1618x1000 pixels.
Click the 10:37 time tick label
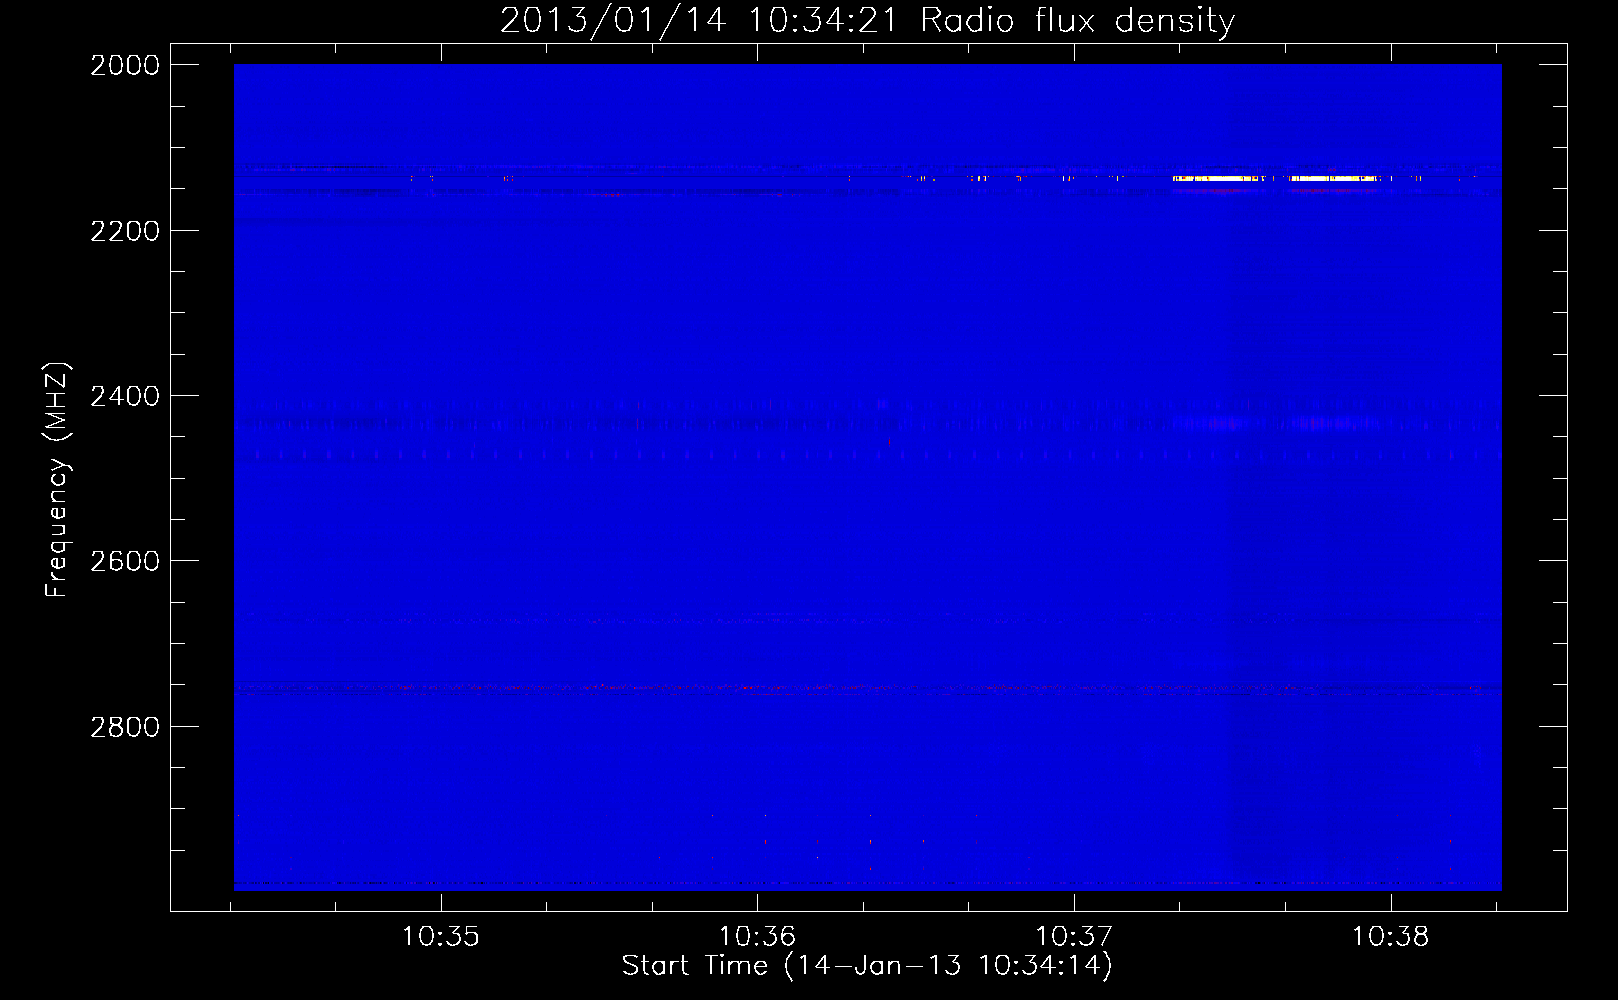pos(1074,937)
